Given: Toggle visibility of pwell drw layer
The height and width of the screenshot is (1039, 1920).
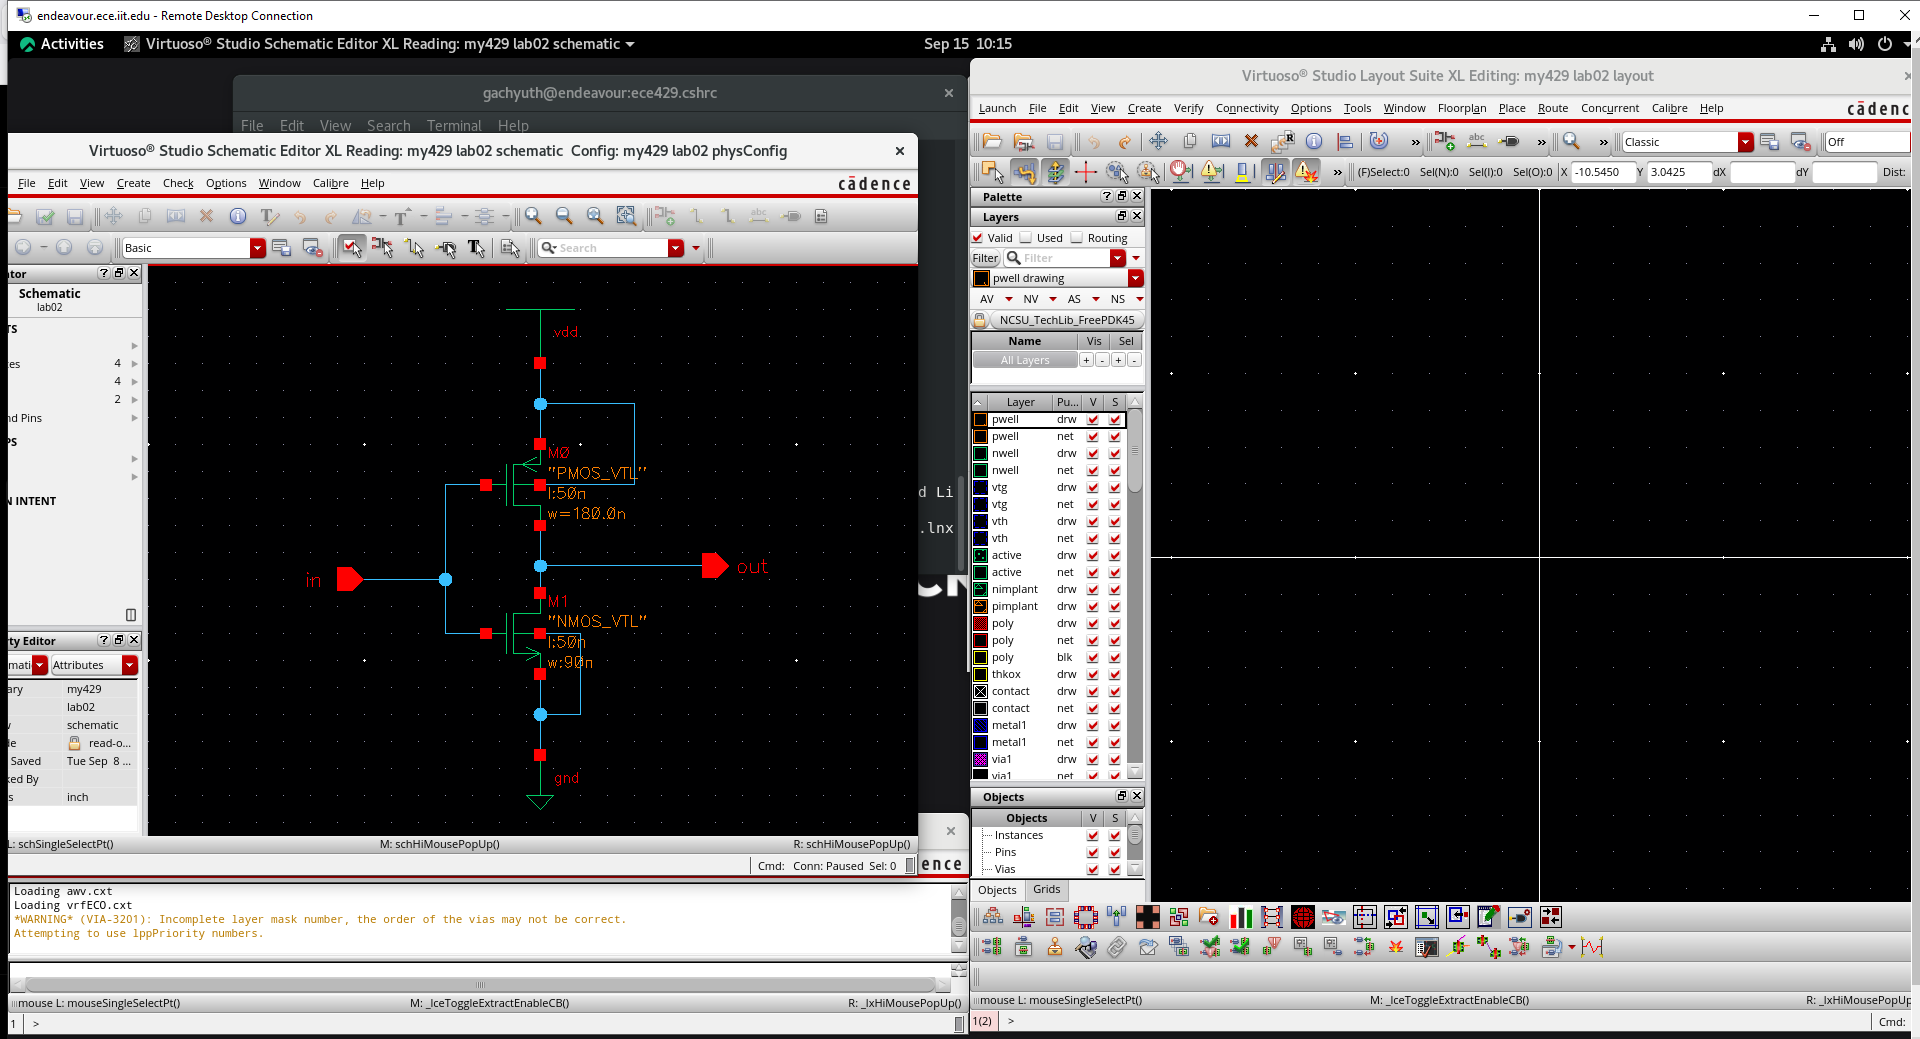Looking at the screenshot, I should coord(1093,420).
